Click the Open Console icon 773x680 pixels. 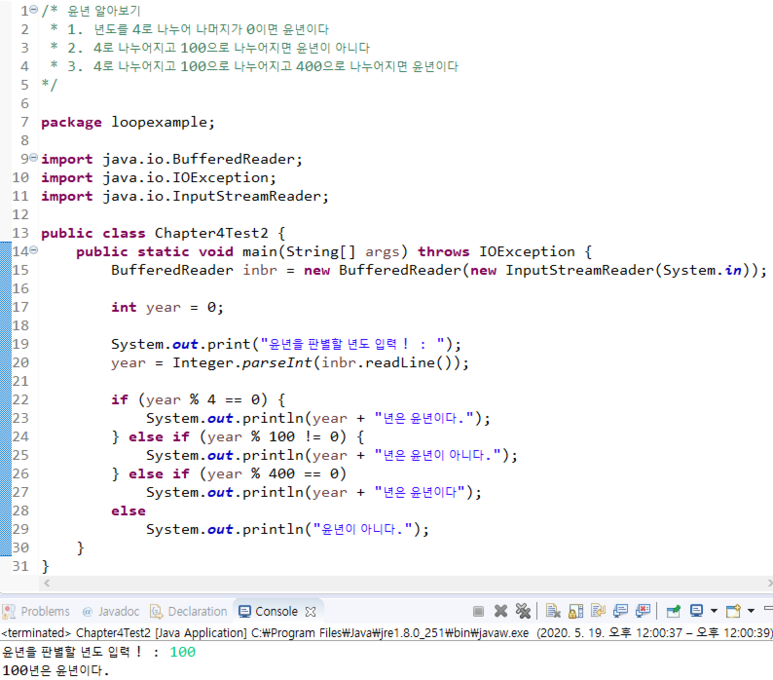[733, 611]
